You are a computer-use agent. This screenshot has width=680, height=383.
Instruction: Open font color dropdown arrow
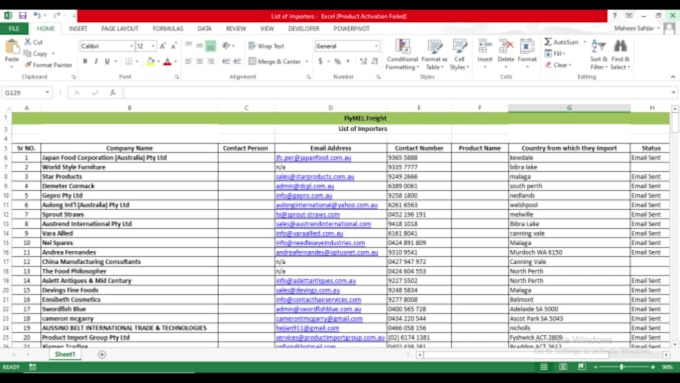pos(176,61)
